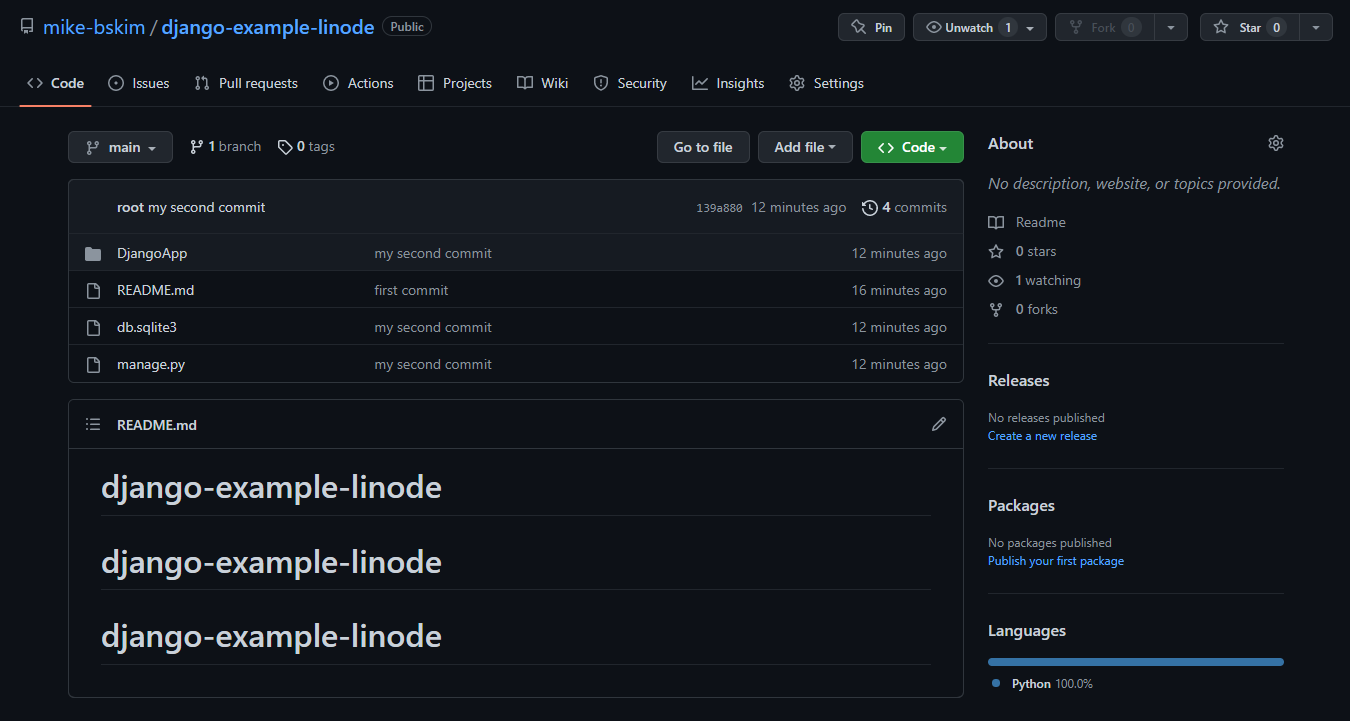Open the Issues tab
This screenshot has width=1350, height=721.
click(139, 83)
